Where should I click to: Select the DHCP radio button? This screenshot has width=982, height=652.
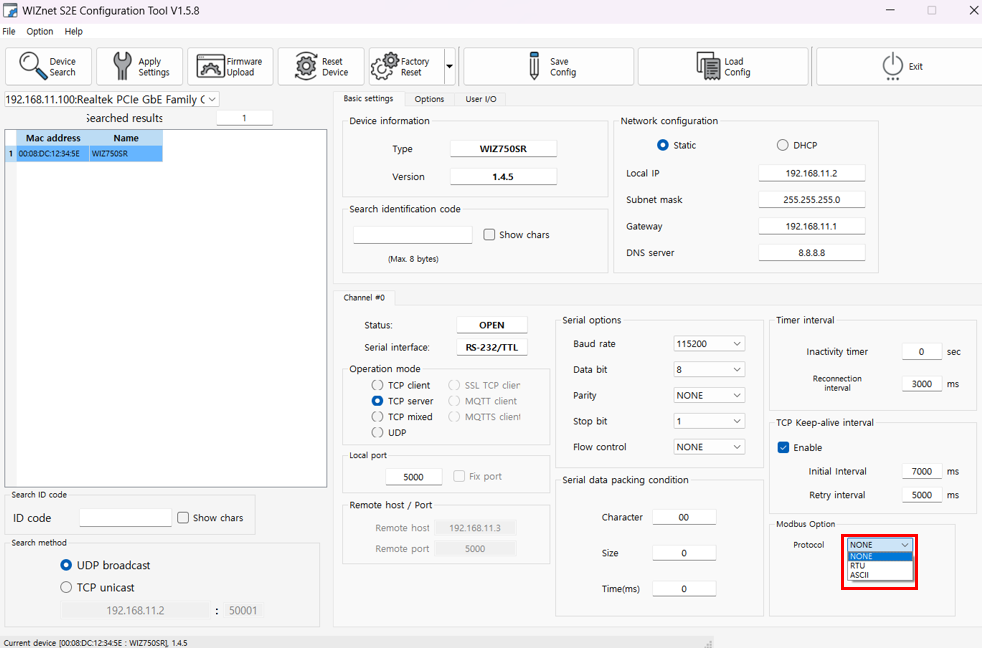pos(782,145)
